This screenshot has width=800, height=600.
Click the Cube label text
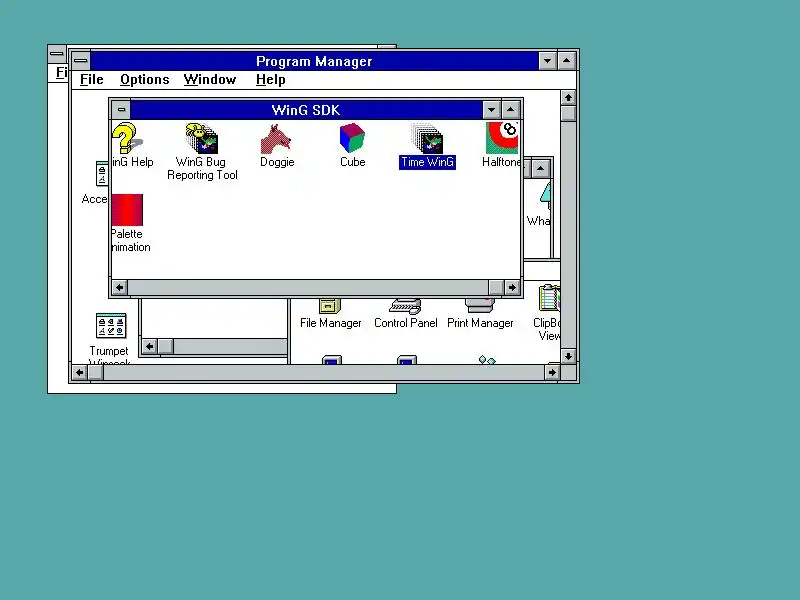coord(353,162)
